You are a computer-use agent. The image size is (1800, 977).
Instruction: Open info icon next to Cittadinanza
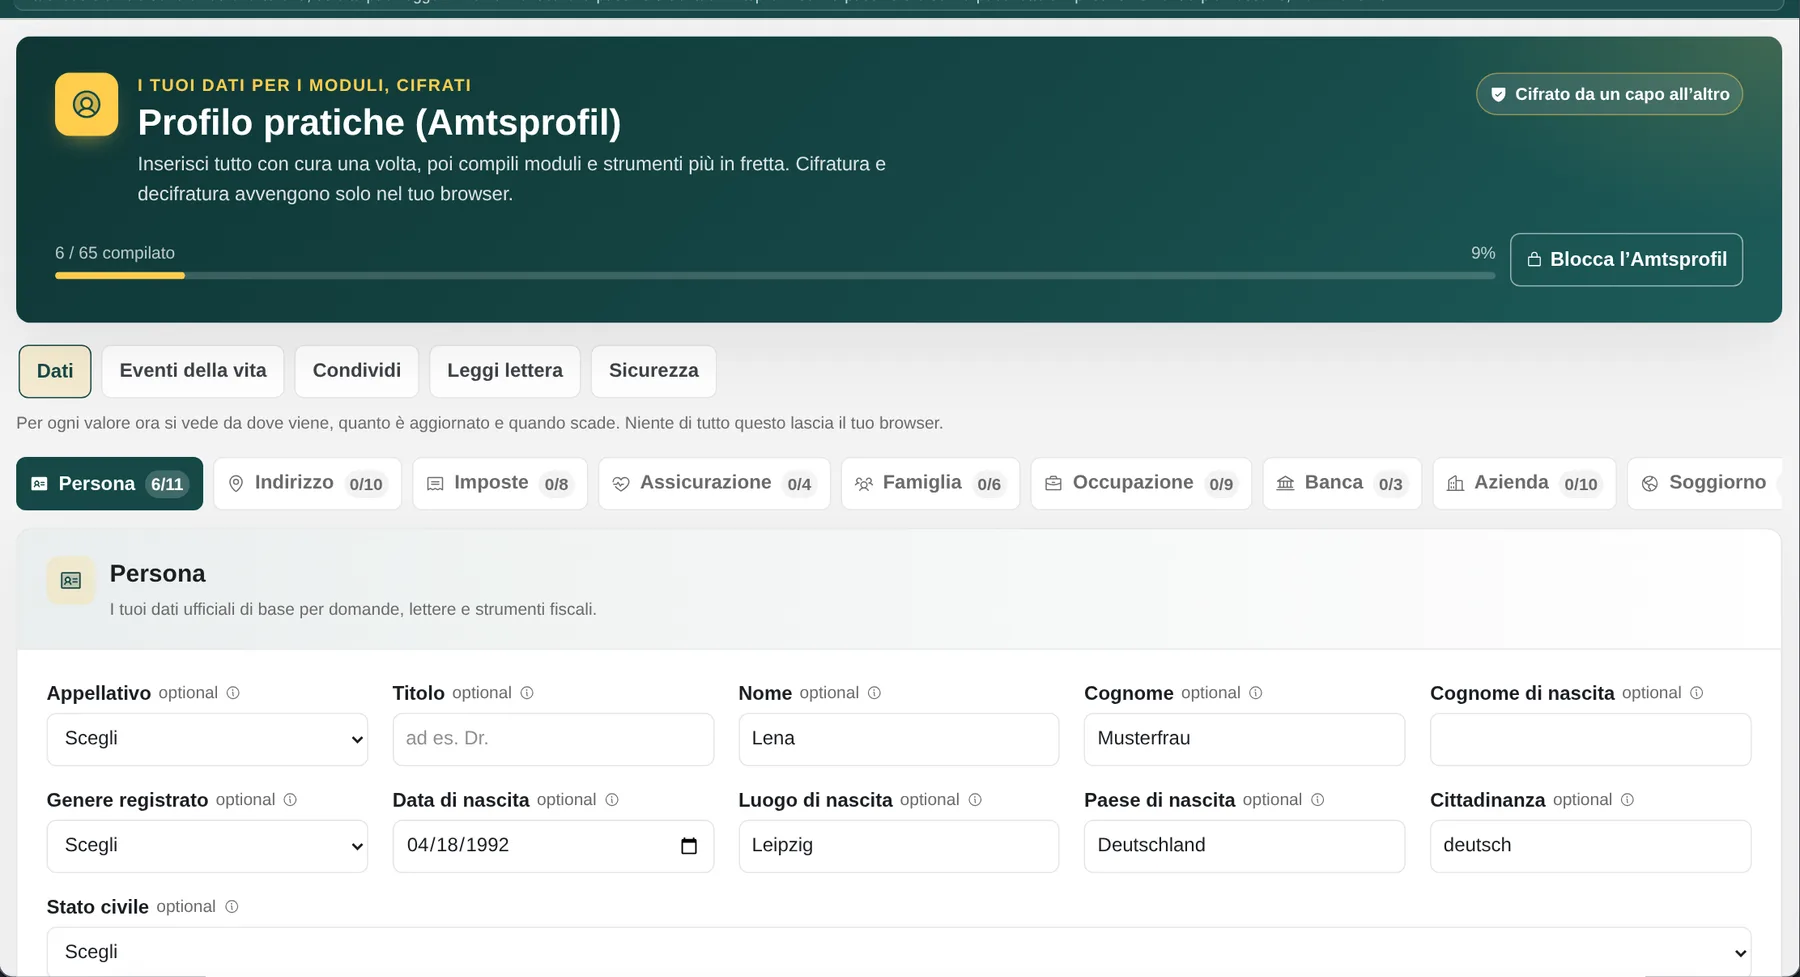tap(1627, 800)
